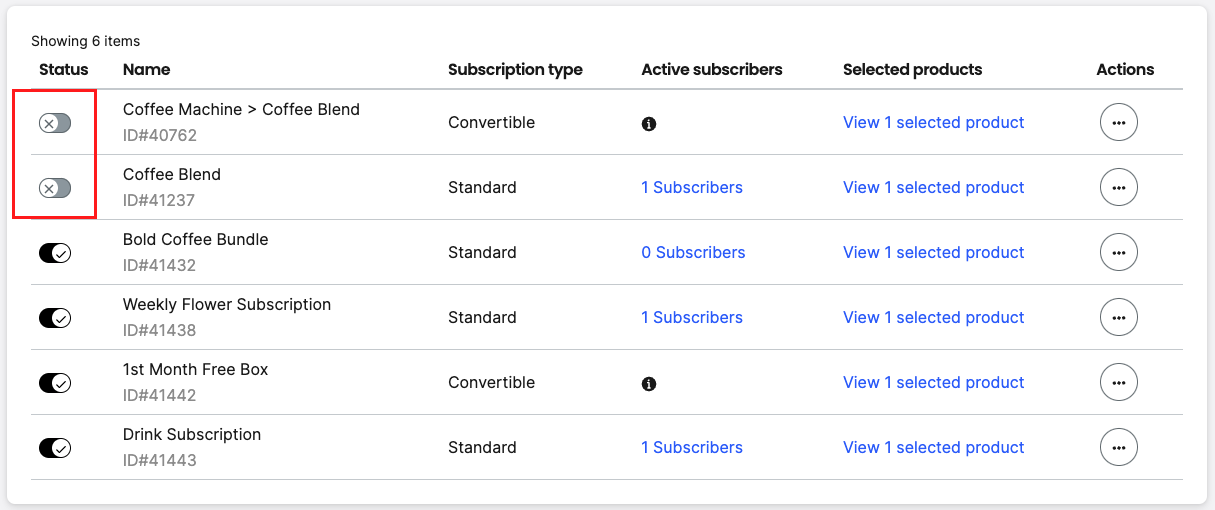Turn off Weekly Flower Subscription toggle

click(x=55, y=318)
